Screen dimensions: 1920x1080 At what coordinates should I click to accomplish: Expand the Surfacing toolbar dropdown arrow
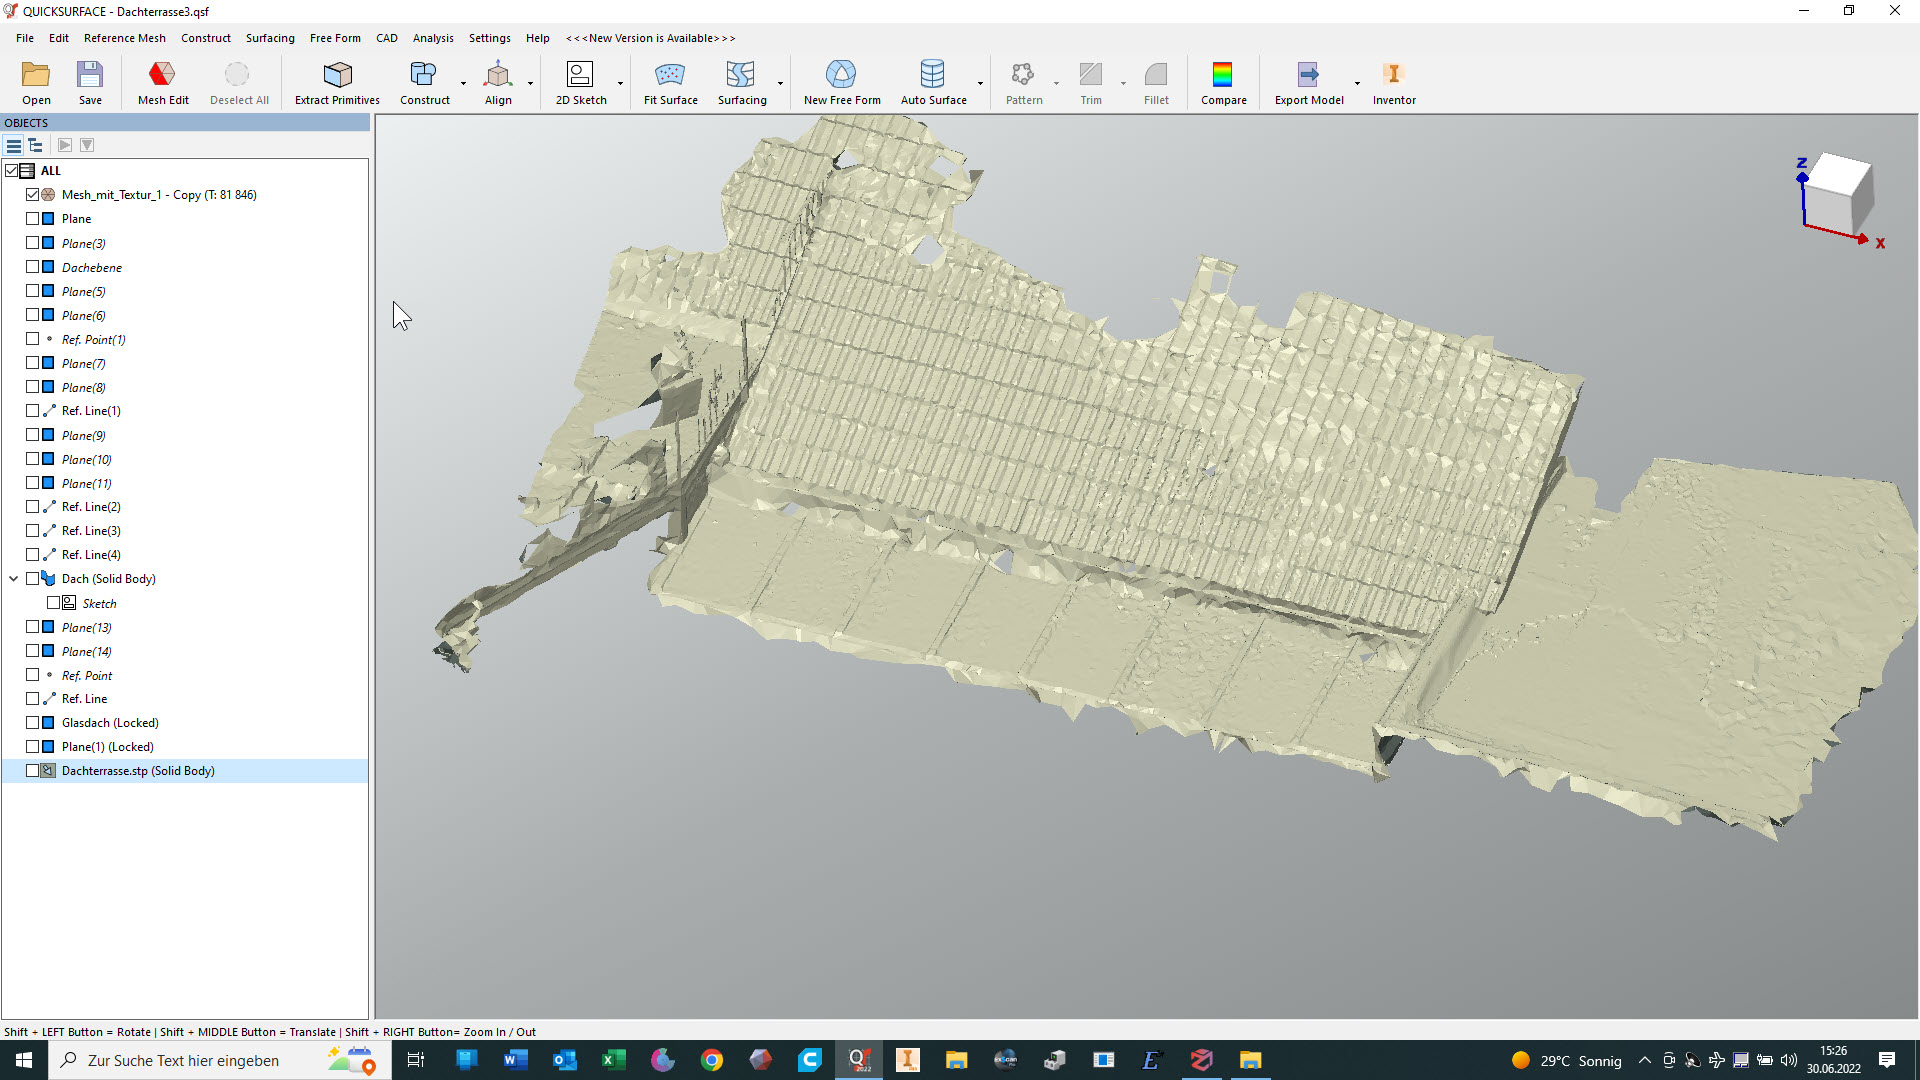[x=780, y=84]
